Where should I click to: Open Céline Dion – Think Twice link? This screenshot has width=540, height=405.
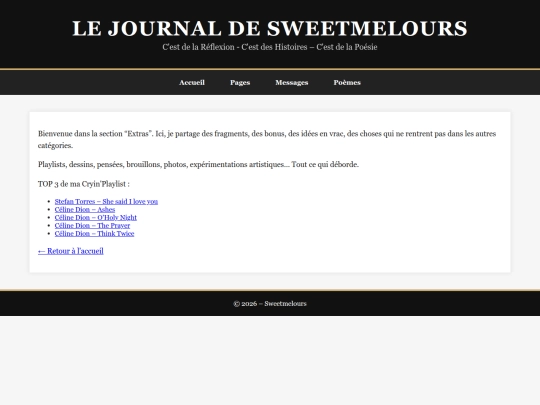[x=94, y=233]
